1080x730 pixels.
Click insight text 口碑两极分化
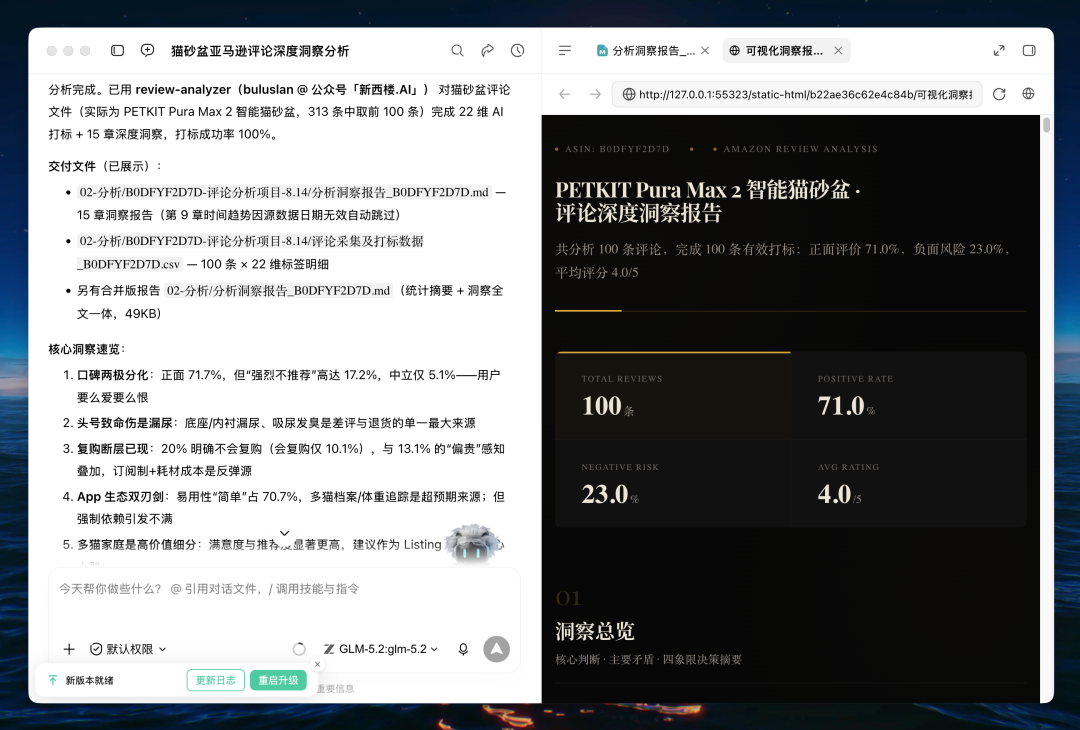tap(112, 375)
